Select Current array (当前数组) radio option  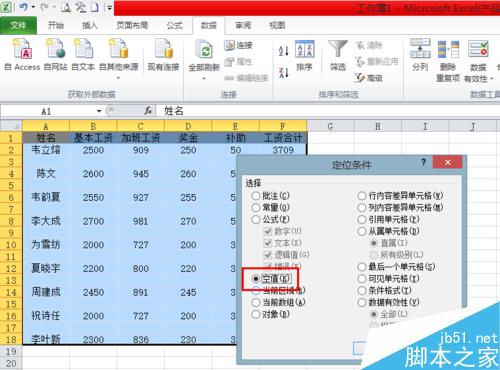(x=256, y=302)
